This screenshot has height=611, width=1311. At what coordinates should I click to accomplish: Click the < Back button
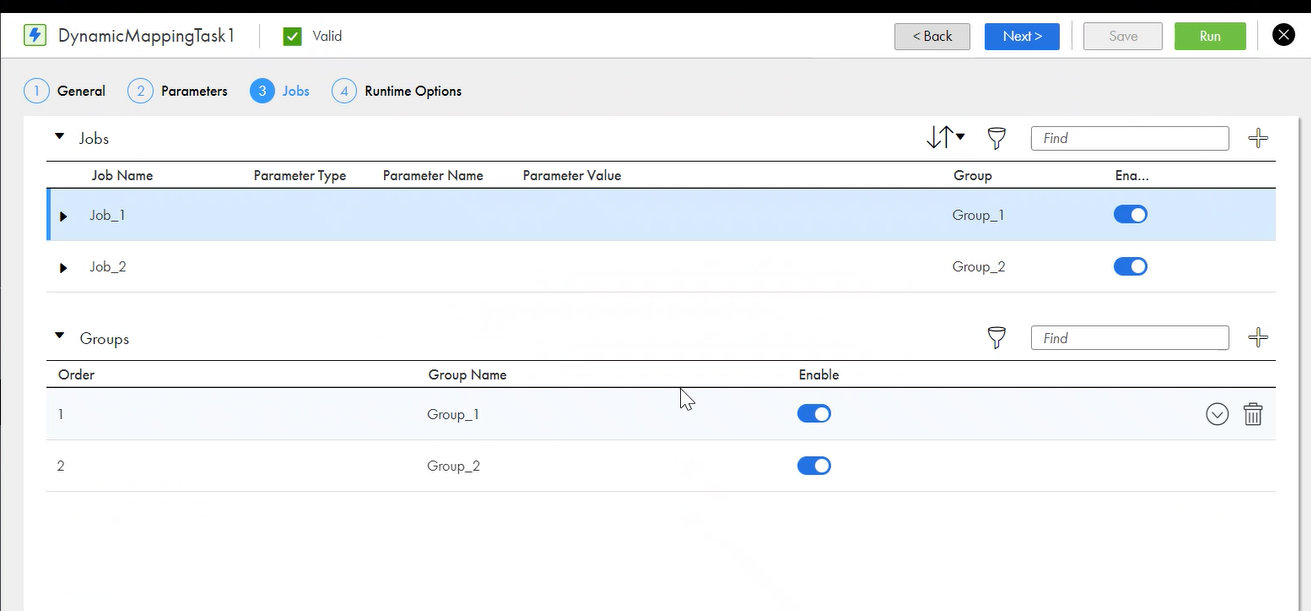click(932, 36)
